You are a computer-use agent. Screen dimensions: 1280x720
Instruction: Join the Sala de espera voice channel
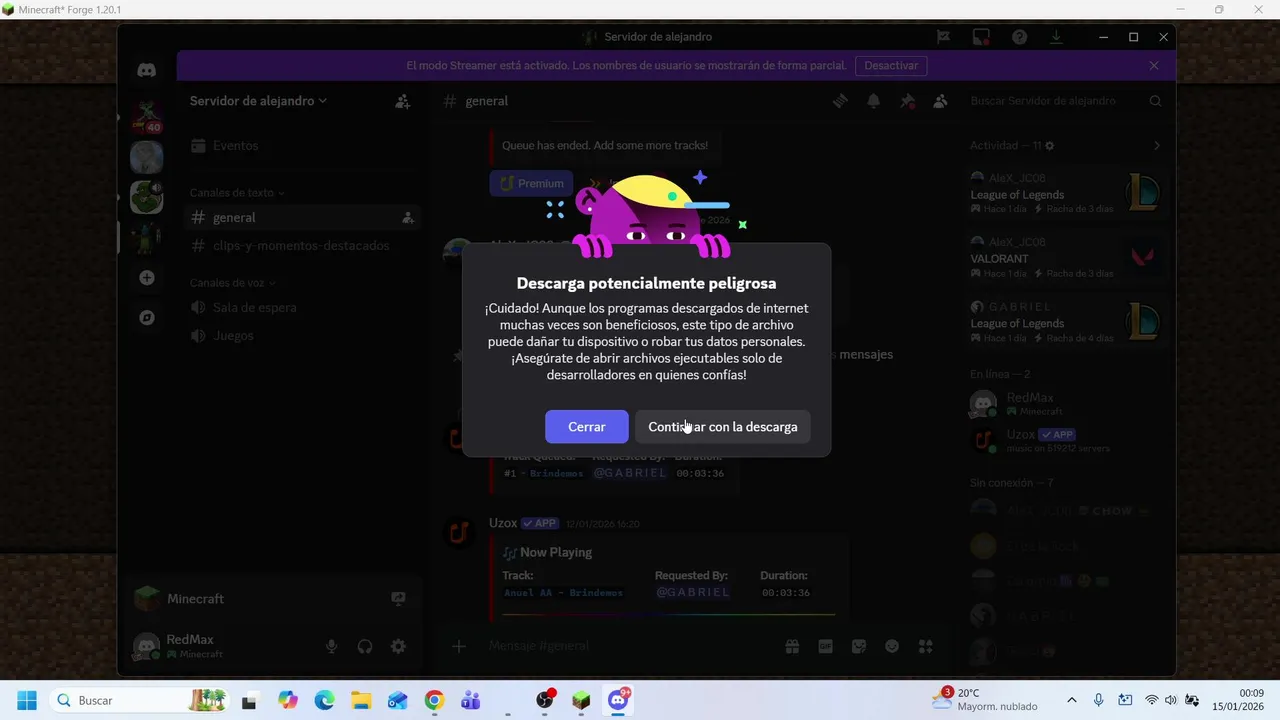[x=302, y=308]
